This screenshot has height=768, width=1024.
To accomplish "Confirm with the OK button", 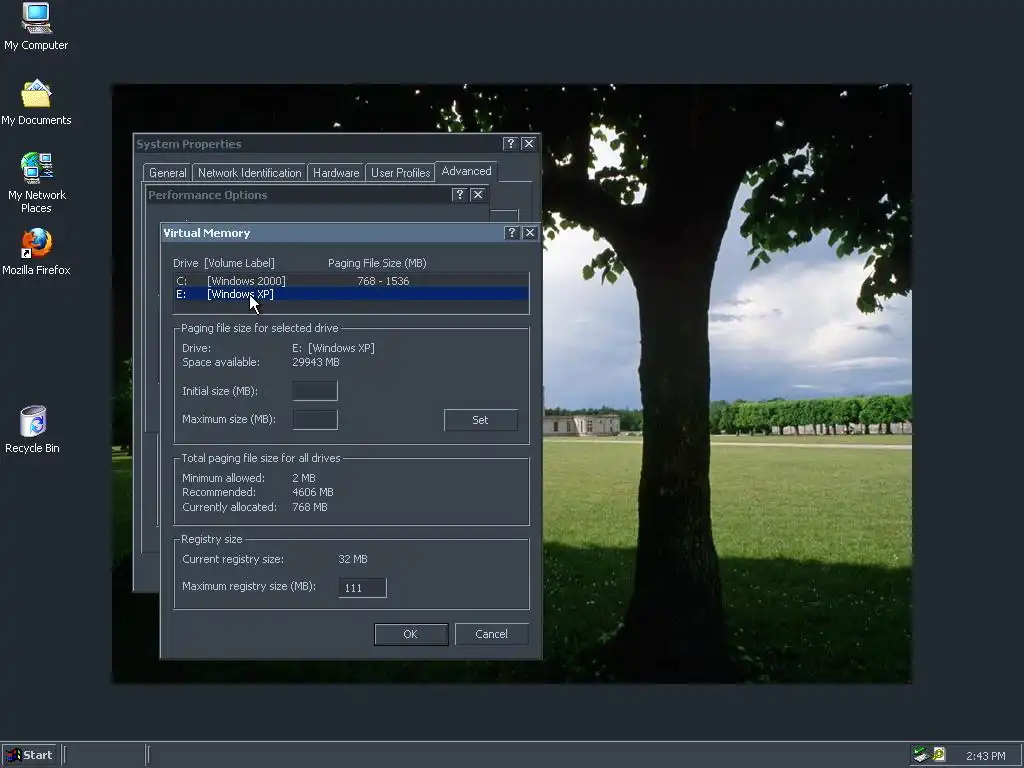I will click(x=411, y=634).
